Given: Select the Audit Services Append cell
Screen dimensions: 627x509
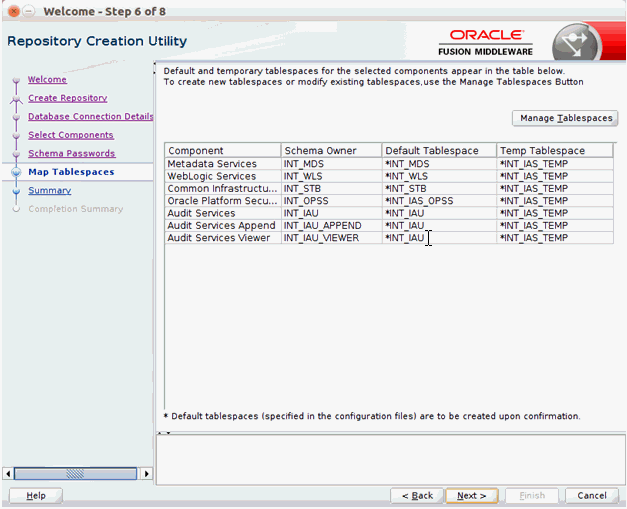Looking at the screenshot, I should tap(223, 226).
